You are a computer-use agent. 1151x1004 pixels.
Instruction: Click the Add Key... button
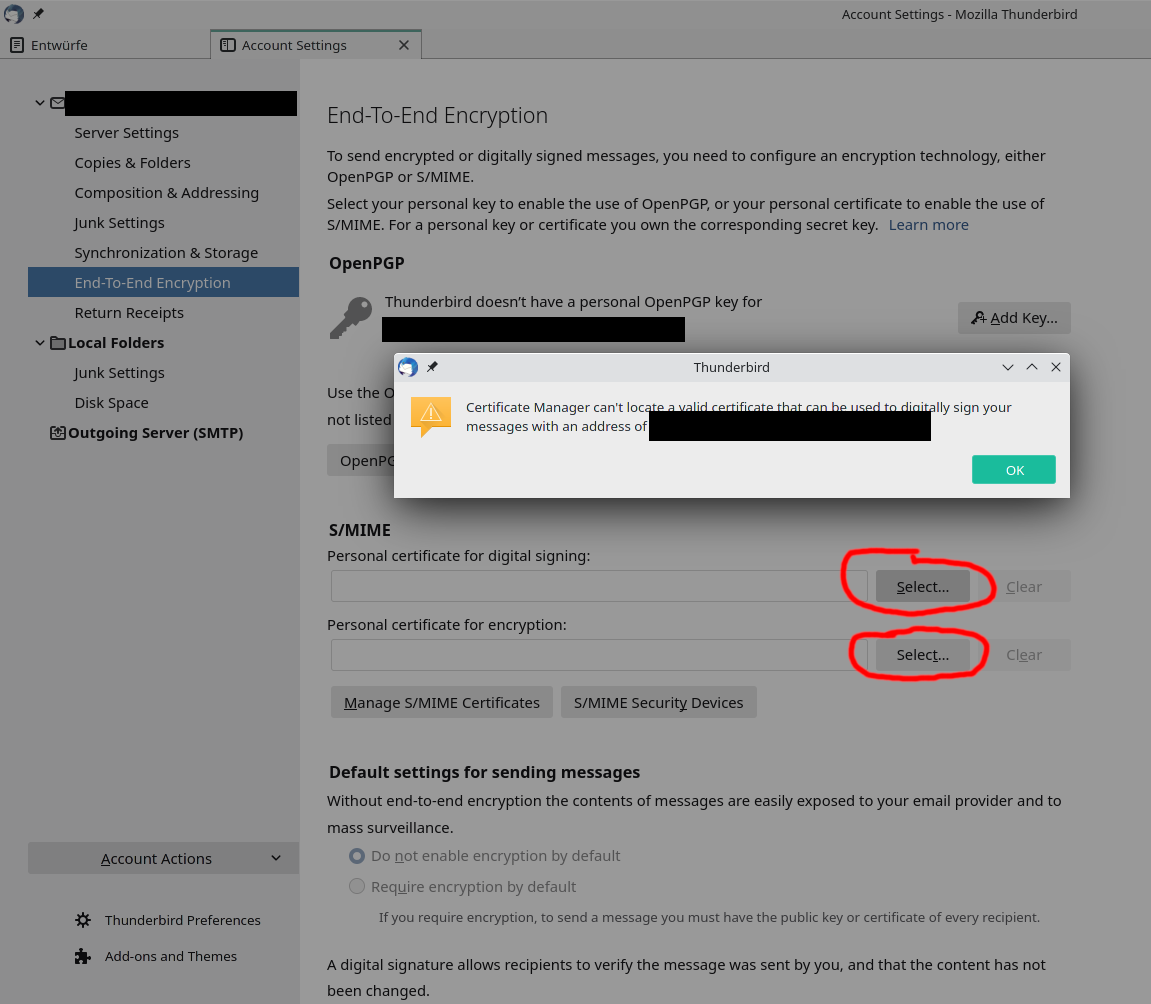pos(1014,318)
